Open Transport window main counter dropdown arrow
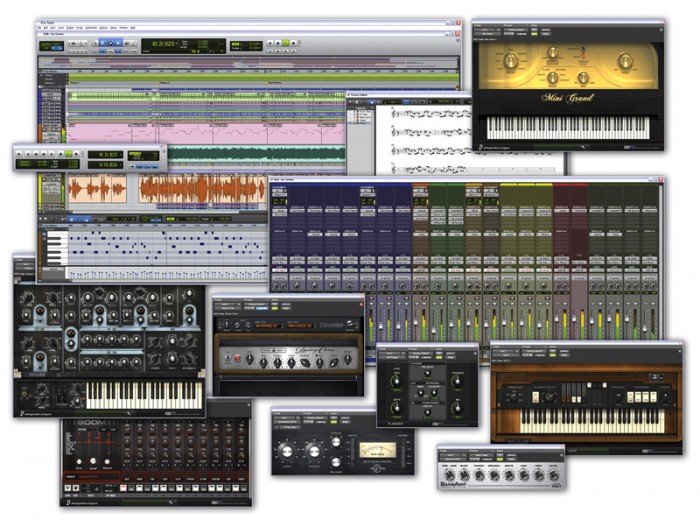The height and width of the screenshot is (525, 700). click(x=121, y=154)
